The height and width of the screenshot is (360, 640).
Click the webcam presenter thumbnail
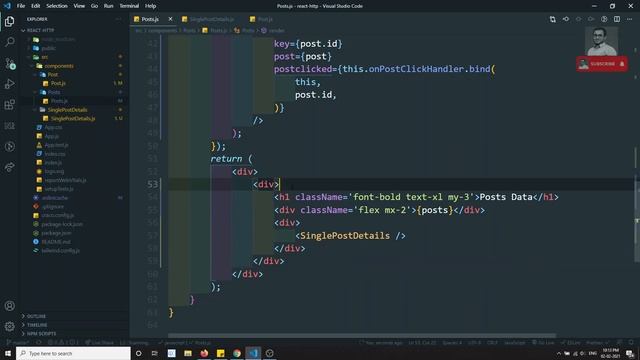pos(601,42)
